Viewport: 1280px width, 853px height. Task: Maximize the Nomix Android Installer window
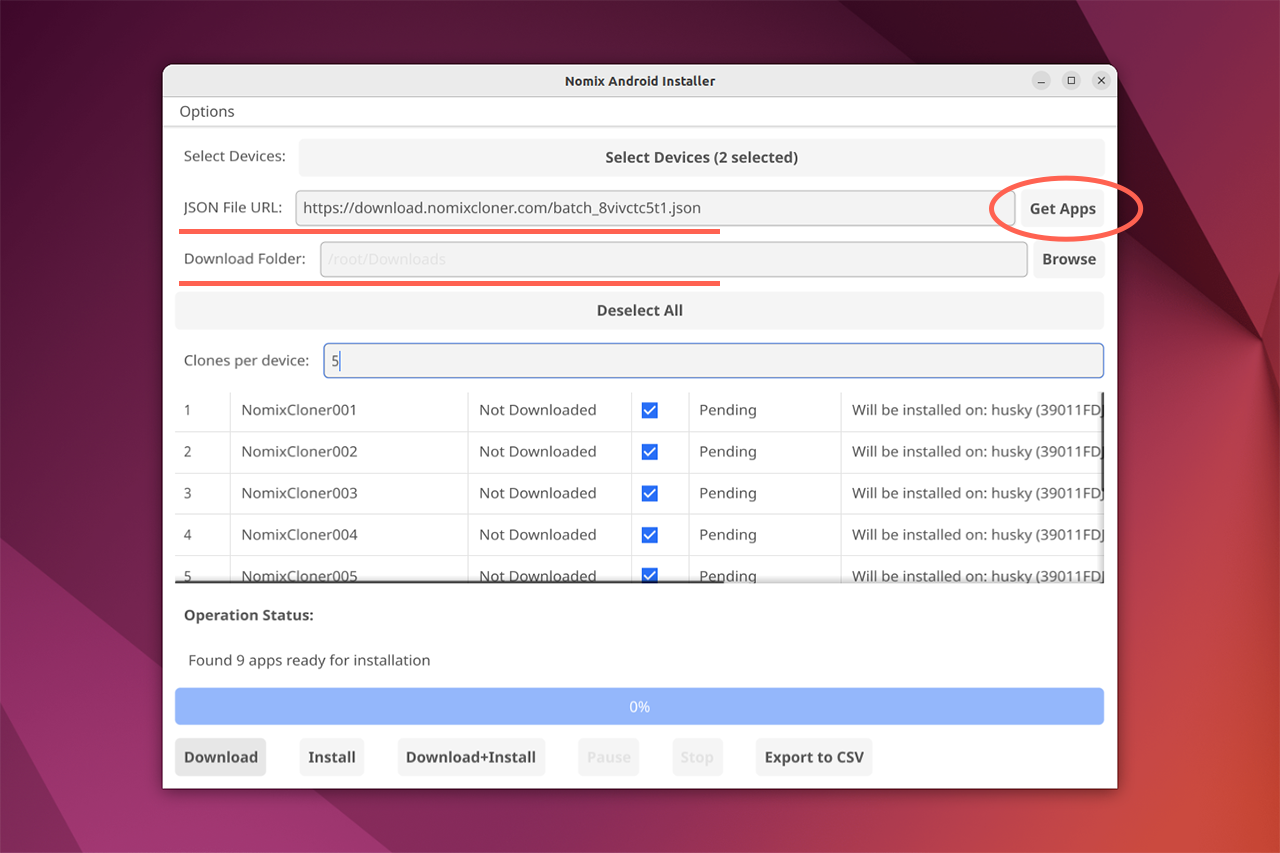coord(1071,81)
